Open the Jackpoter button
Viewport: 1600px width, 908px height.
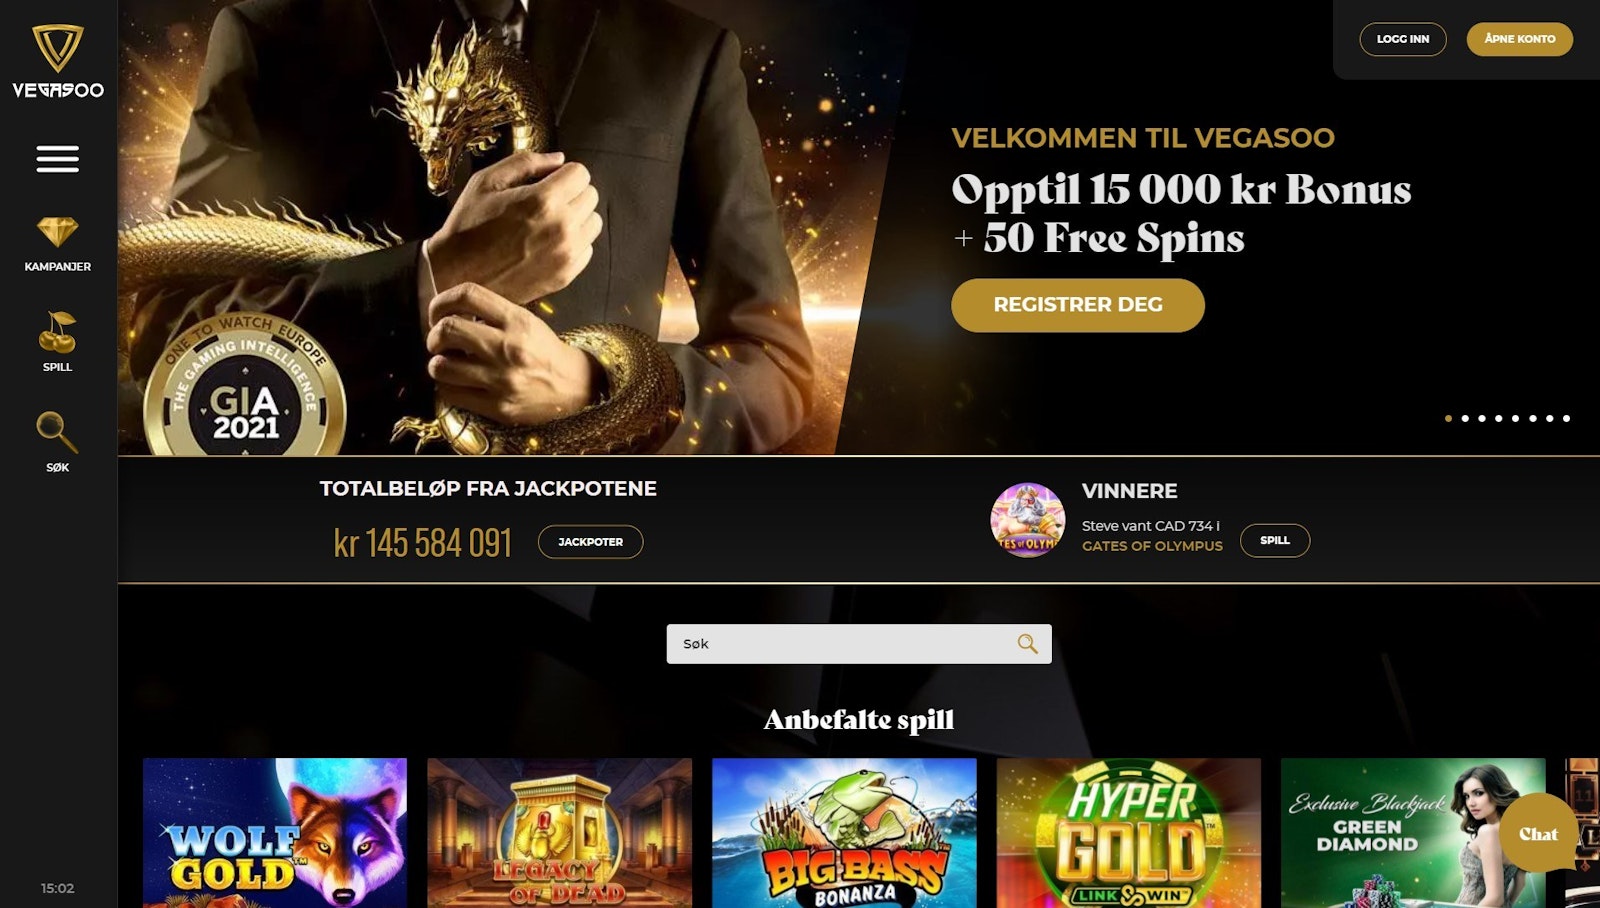coord(590,542)
